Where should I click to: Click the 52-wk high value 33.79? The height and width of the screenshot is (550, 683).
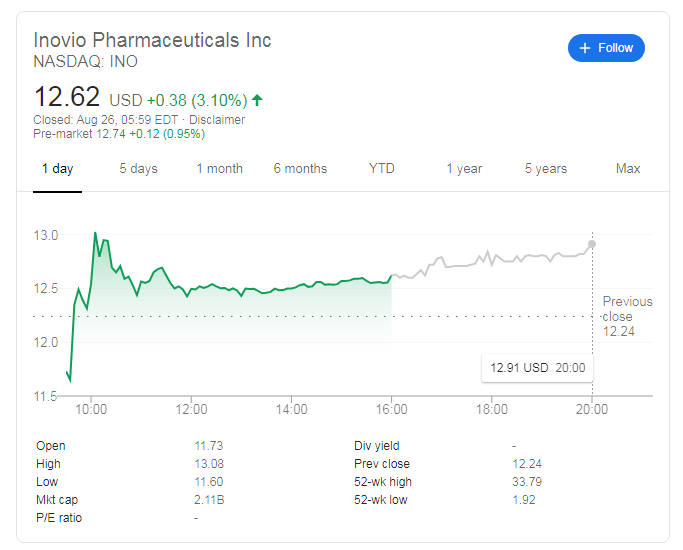click(x=527, y=482)
